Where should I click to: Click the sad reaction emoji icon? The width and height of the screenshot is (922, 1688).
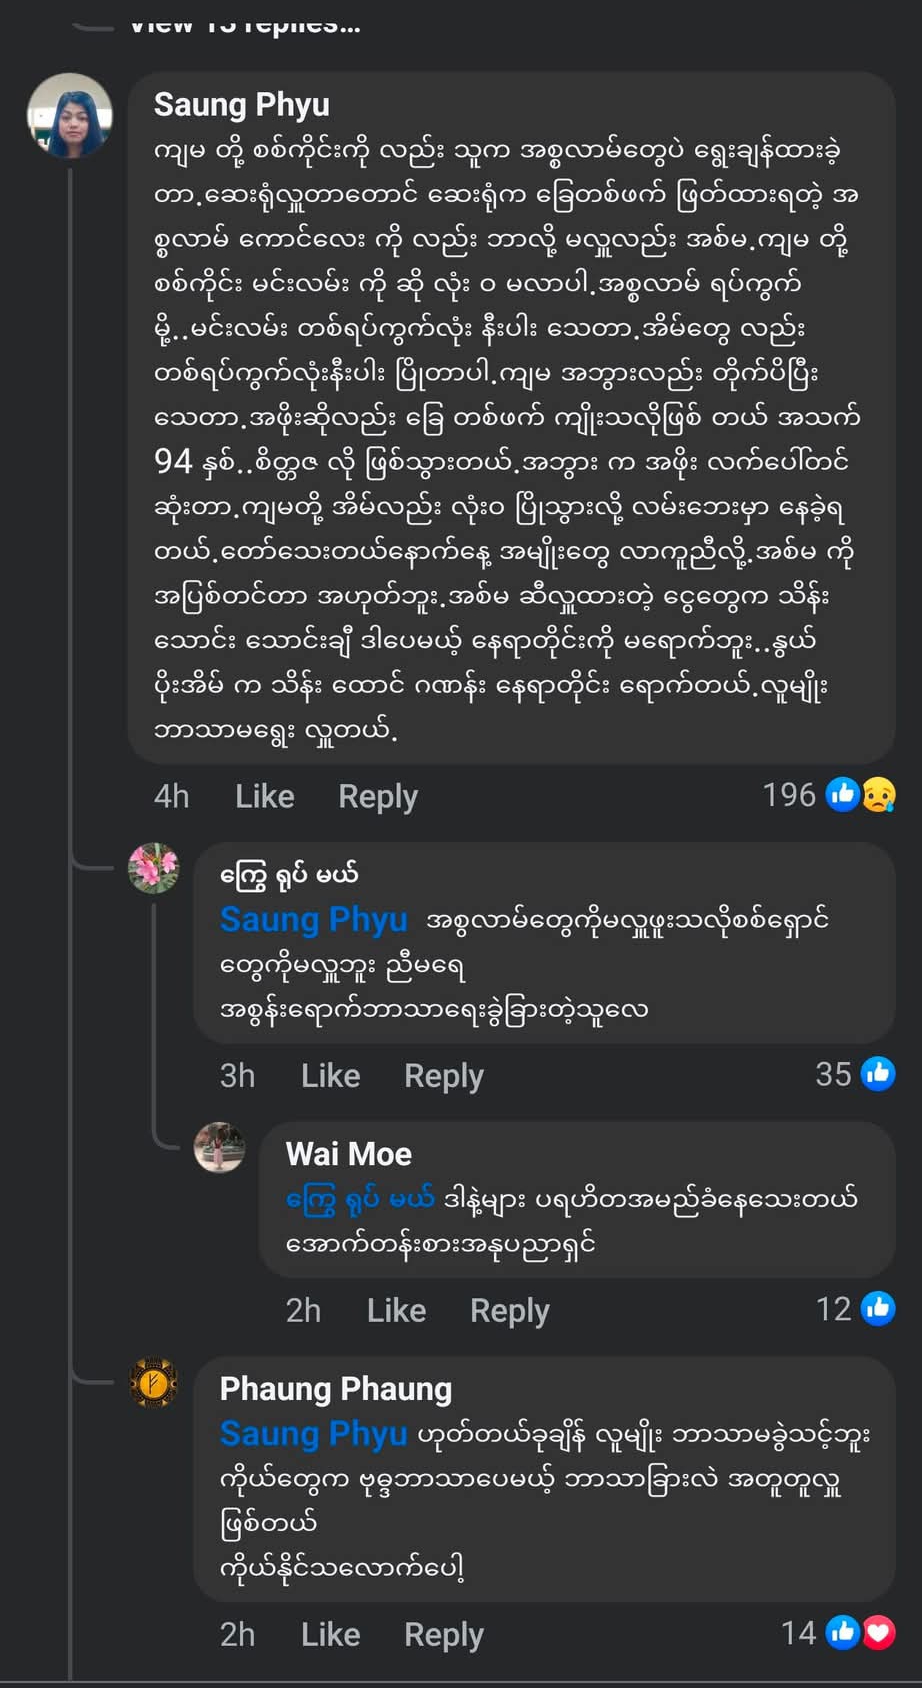pyautogui.click(x=879, y=795)
